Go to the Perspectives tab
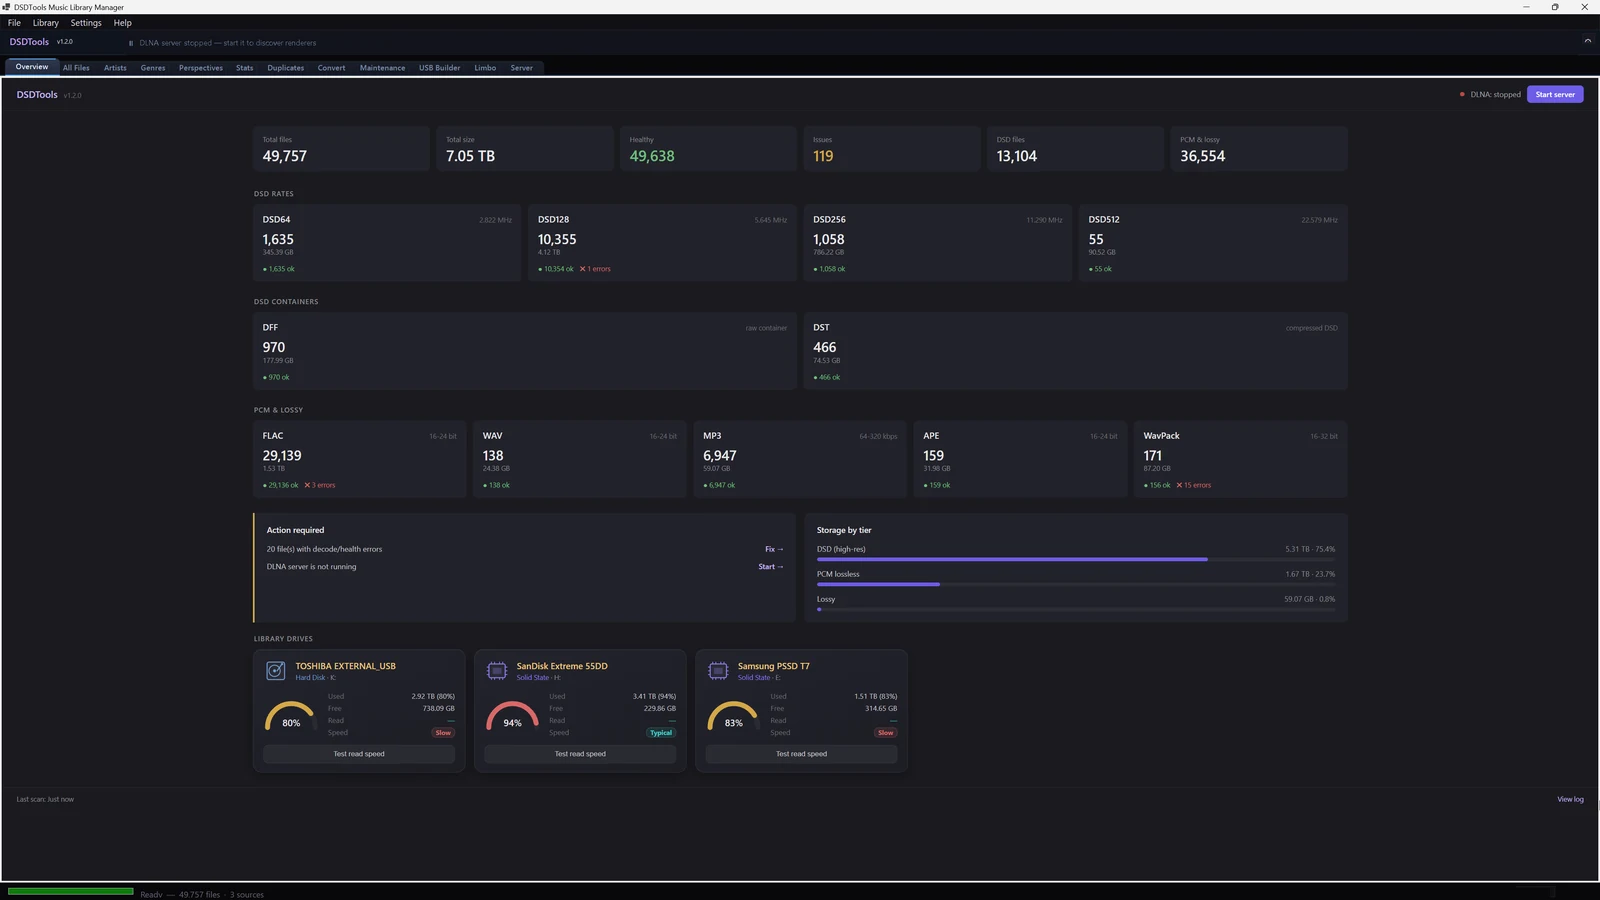The width and height of the screenshot is (1600, 900). [201, 68]
